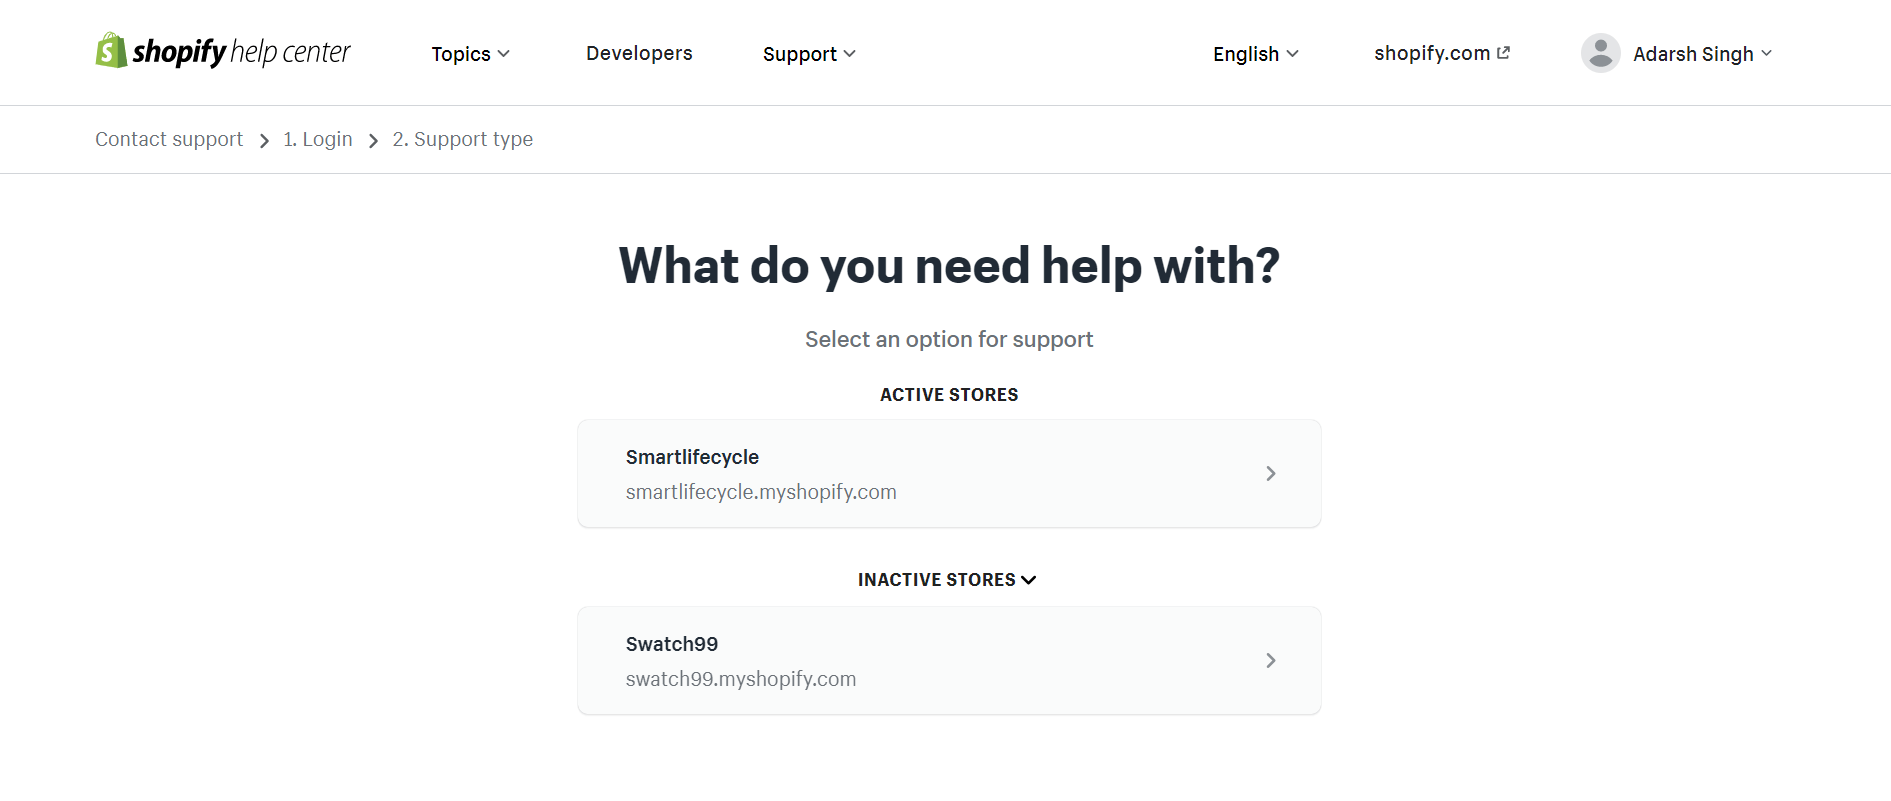Go back to the 1. Login step
This screenshot has width=1891, height=801.
318,139
